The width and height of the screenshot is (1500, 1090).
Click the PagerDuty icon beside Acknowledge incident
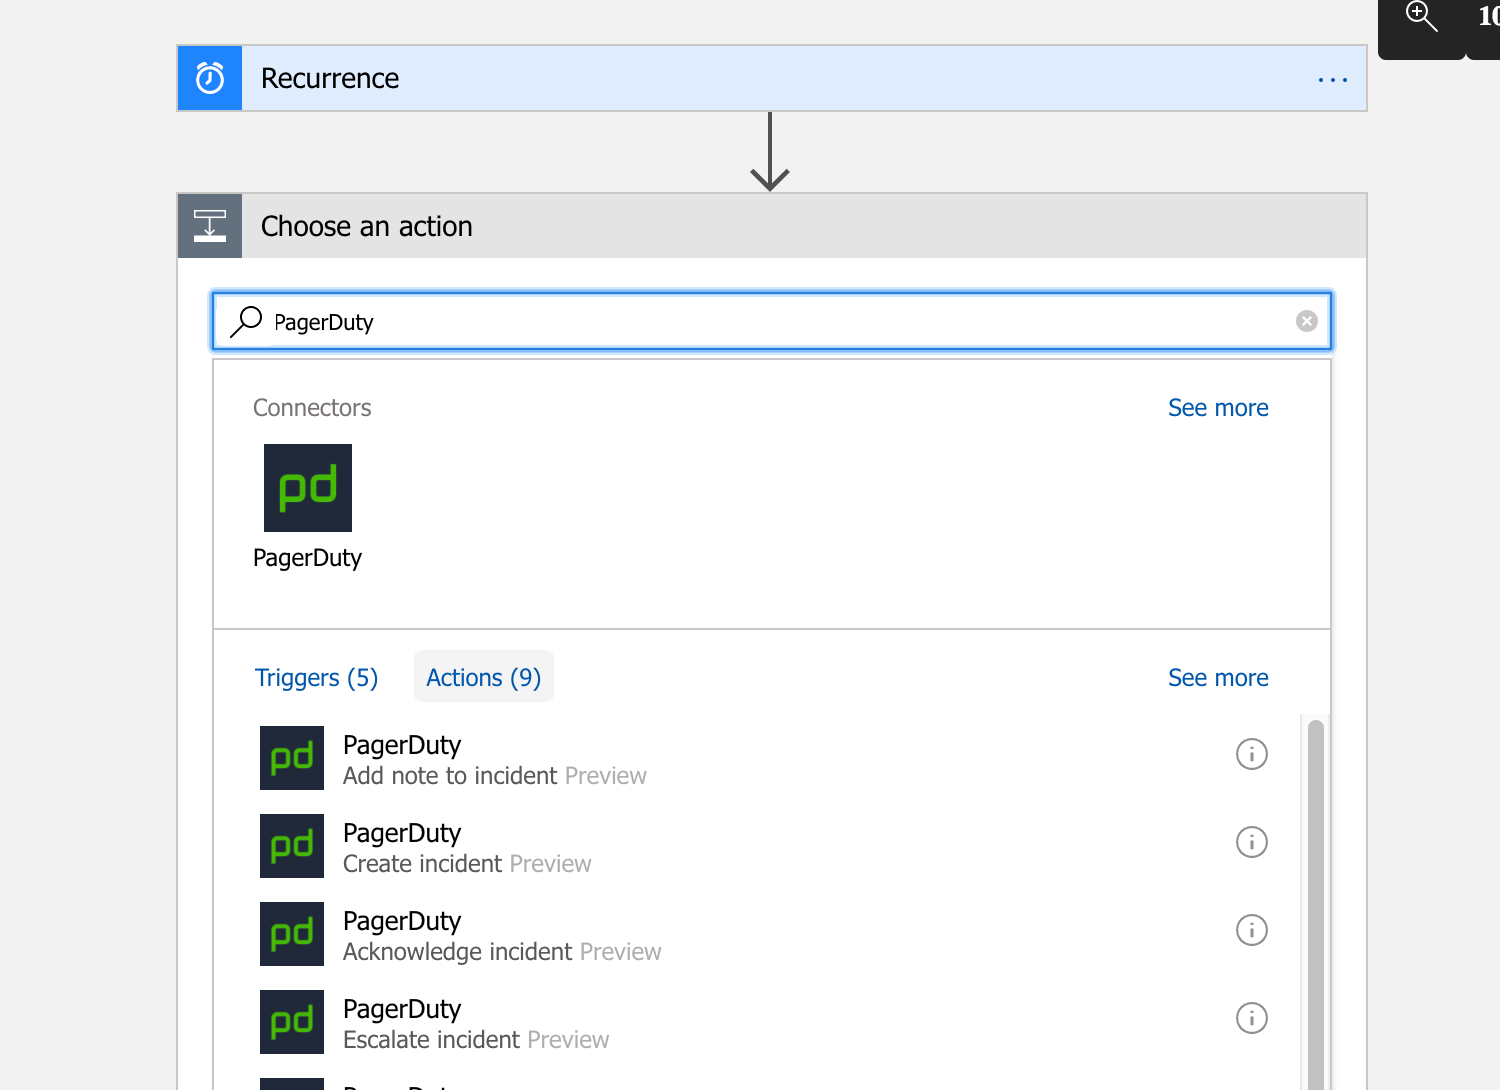tap(291, 934)
